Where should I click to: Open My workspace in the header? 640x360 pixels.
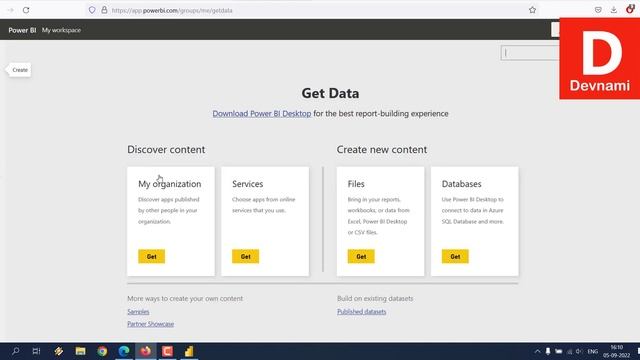click(61, 30)
